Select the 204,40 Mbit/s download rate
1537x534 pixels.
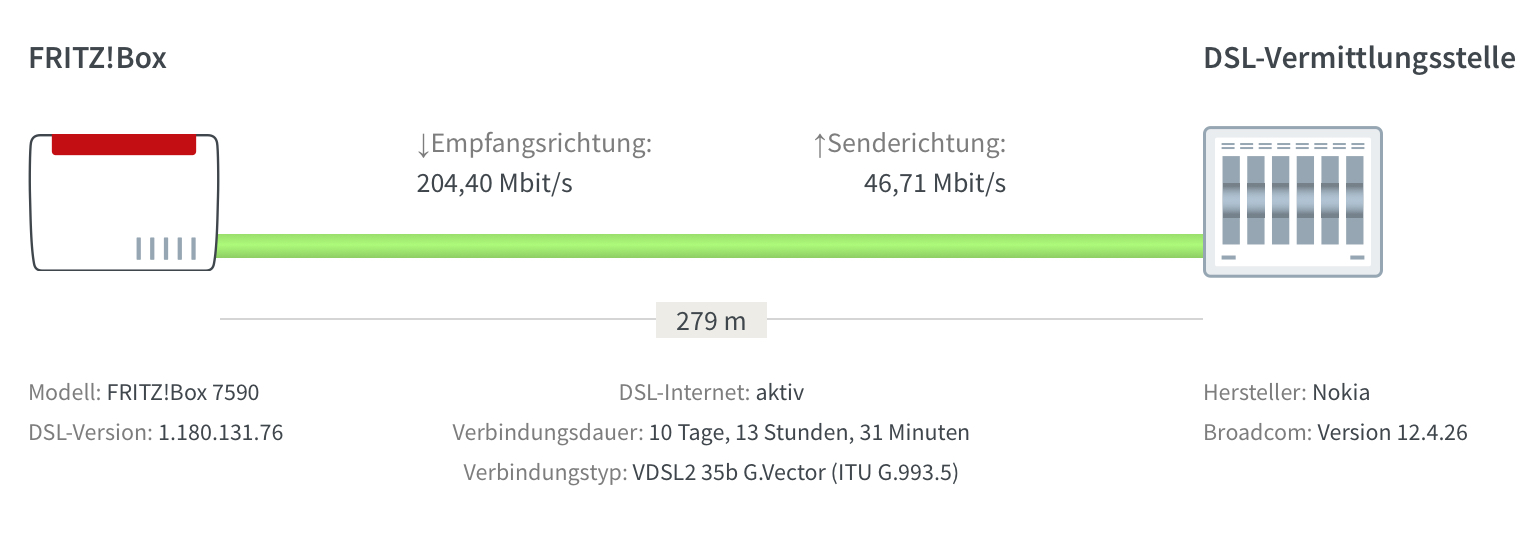pos(495,184)
